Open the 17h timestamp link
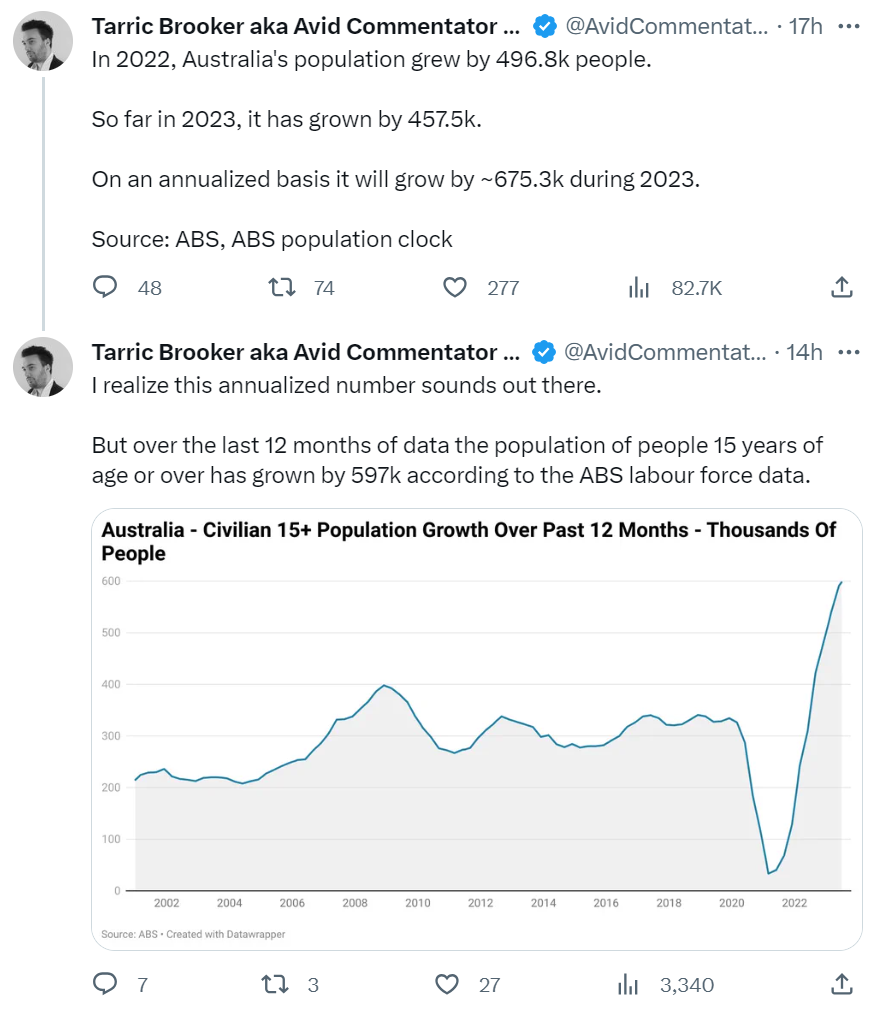This screenshot has width=880, height=1011. click(x=806, y=26)
